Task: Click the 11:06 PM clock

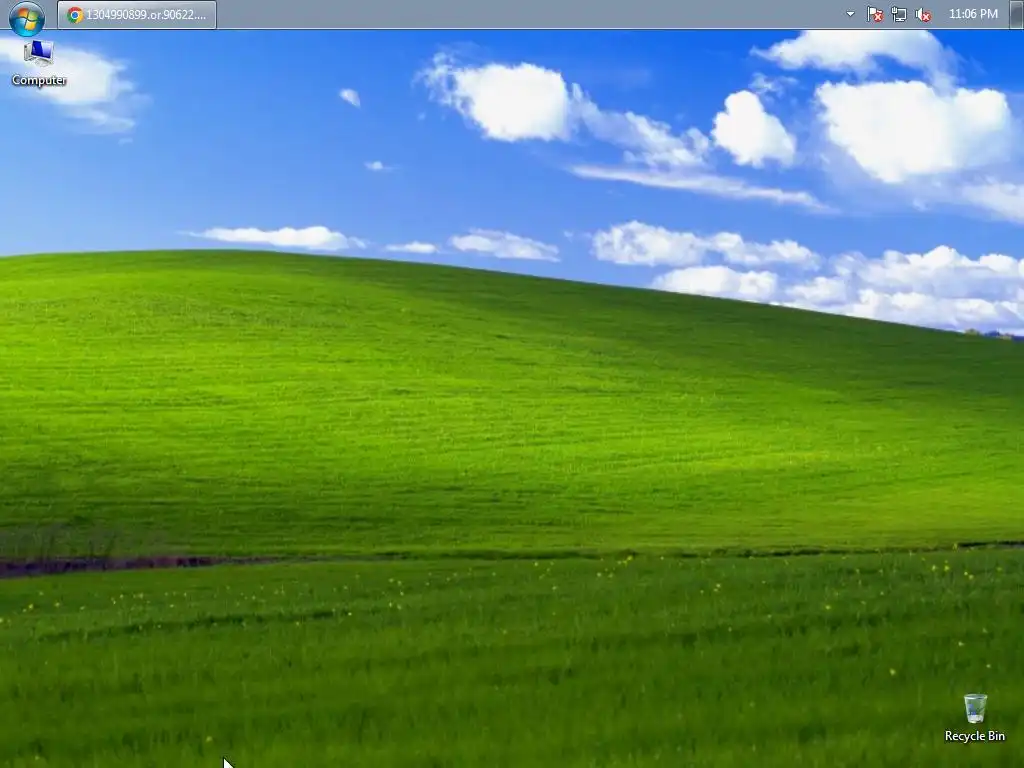Action: pos(973,14)
